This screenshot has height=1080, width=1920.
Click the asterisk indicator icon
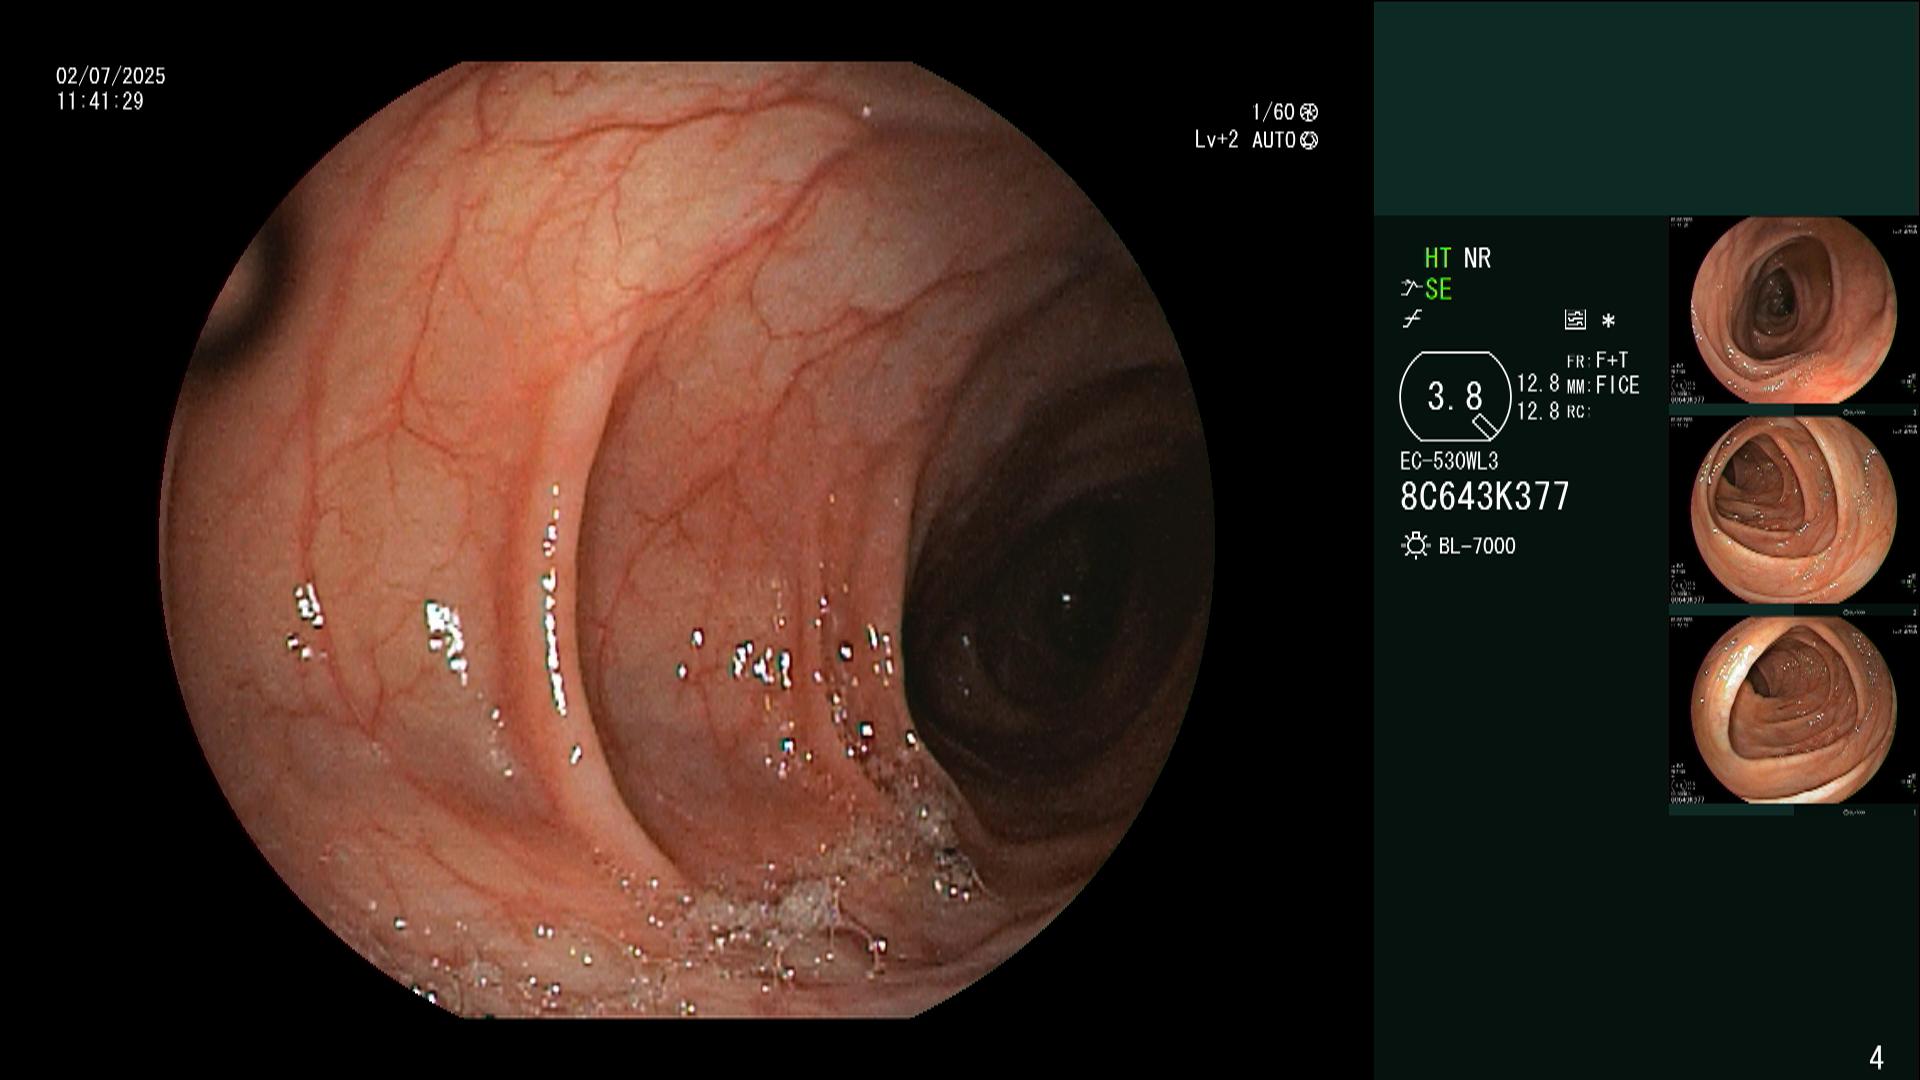click(1608, 321)
